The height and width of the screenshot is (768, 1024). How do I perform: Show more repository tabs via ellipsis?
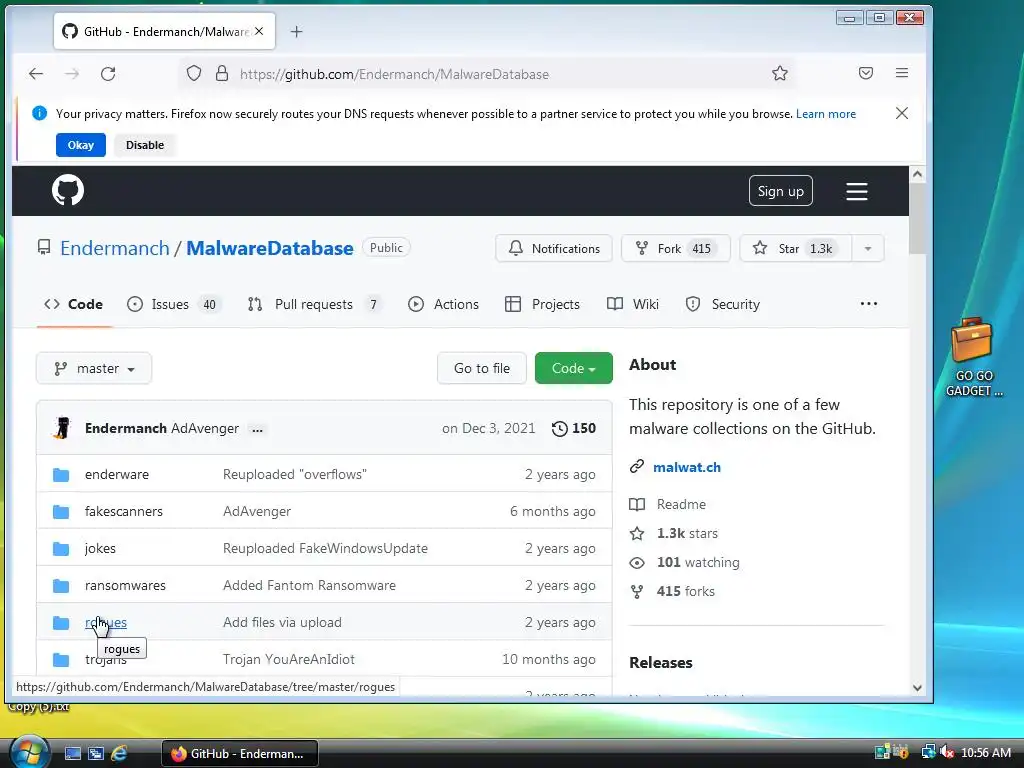point(869,304)
